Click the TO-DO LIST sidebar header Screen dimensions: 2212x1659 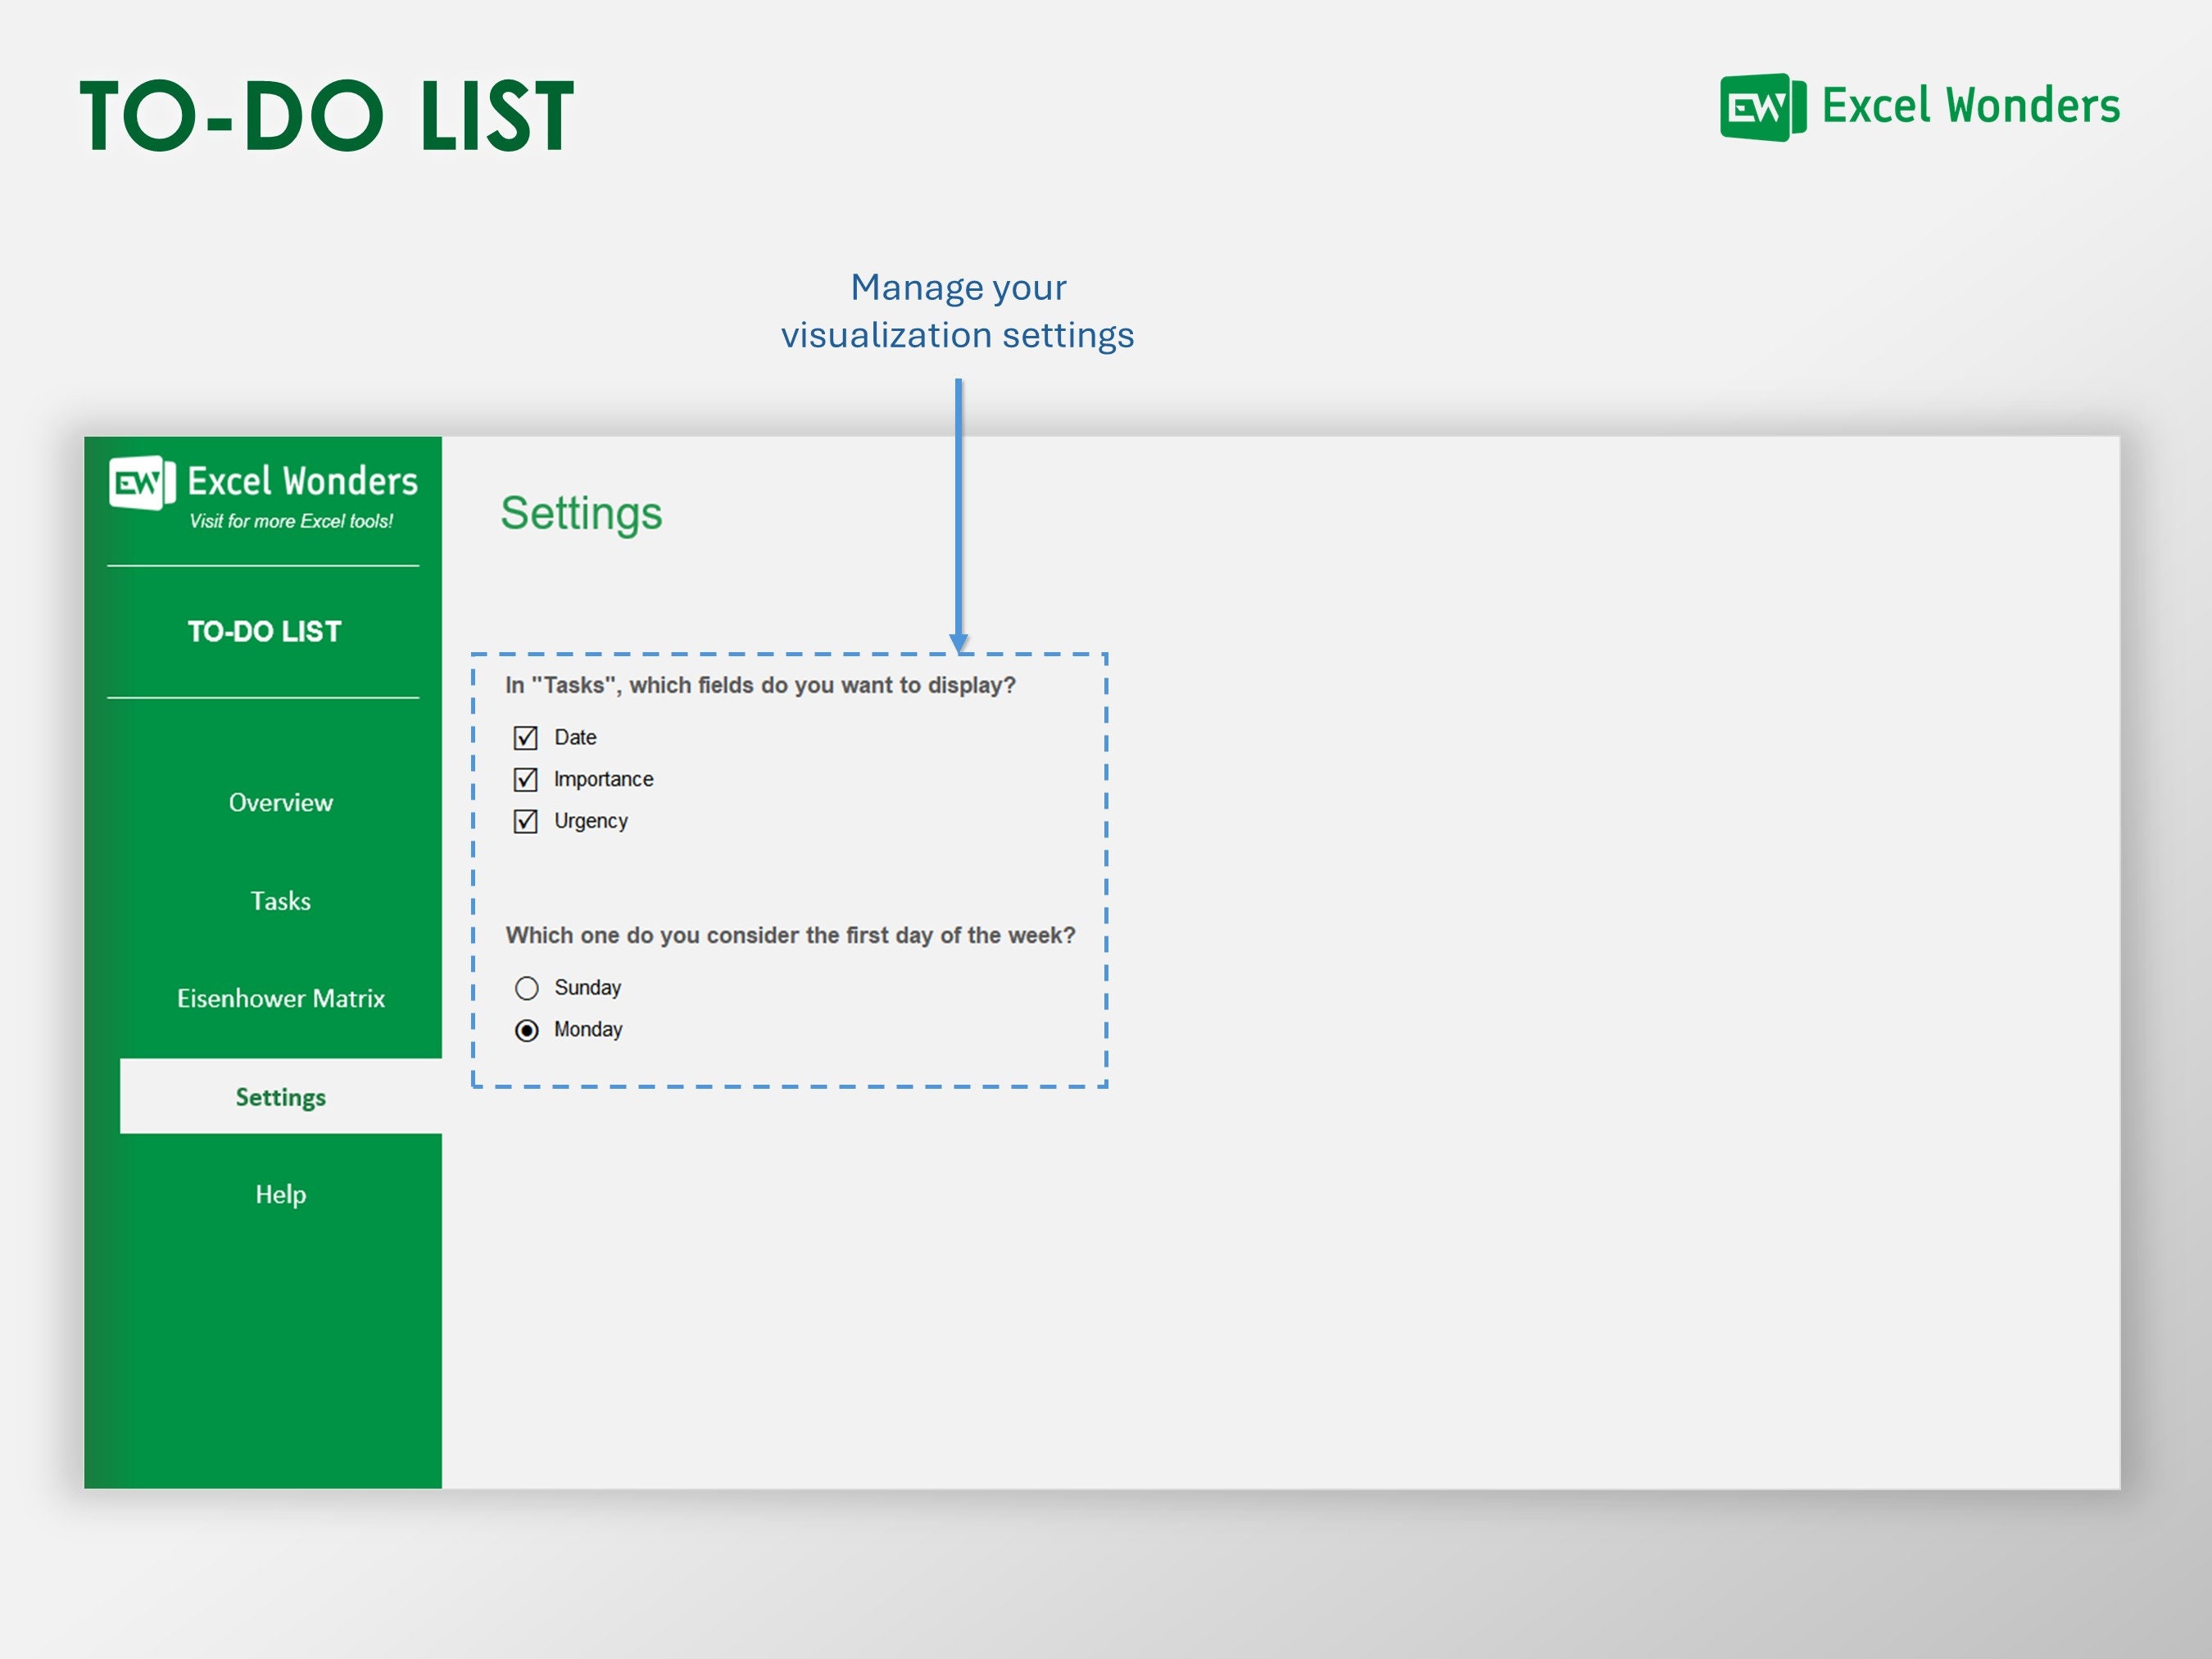263,631
